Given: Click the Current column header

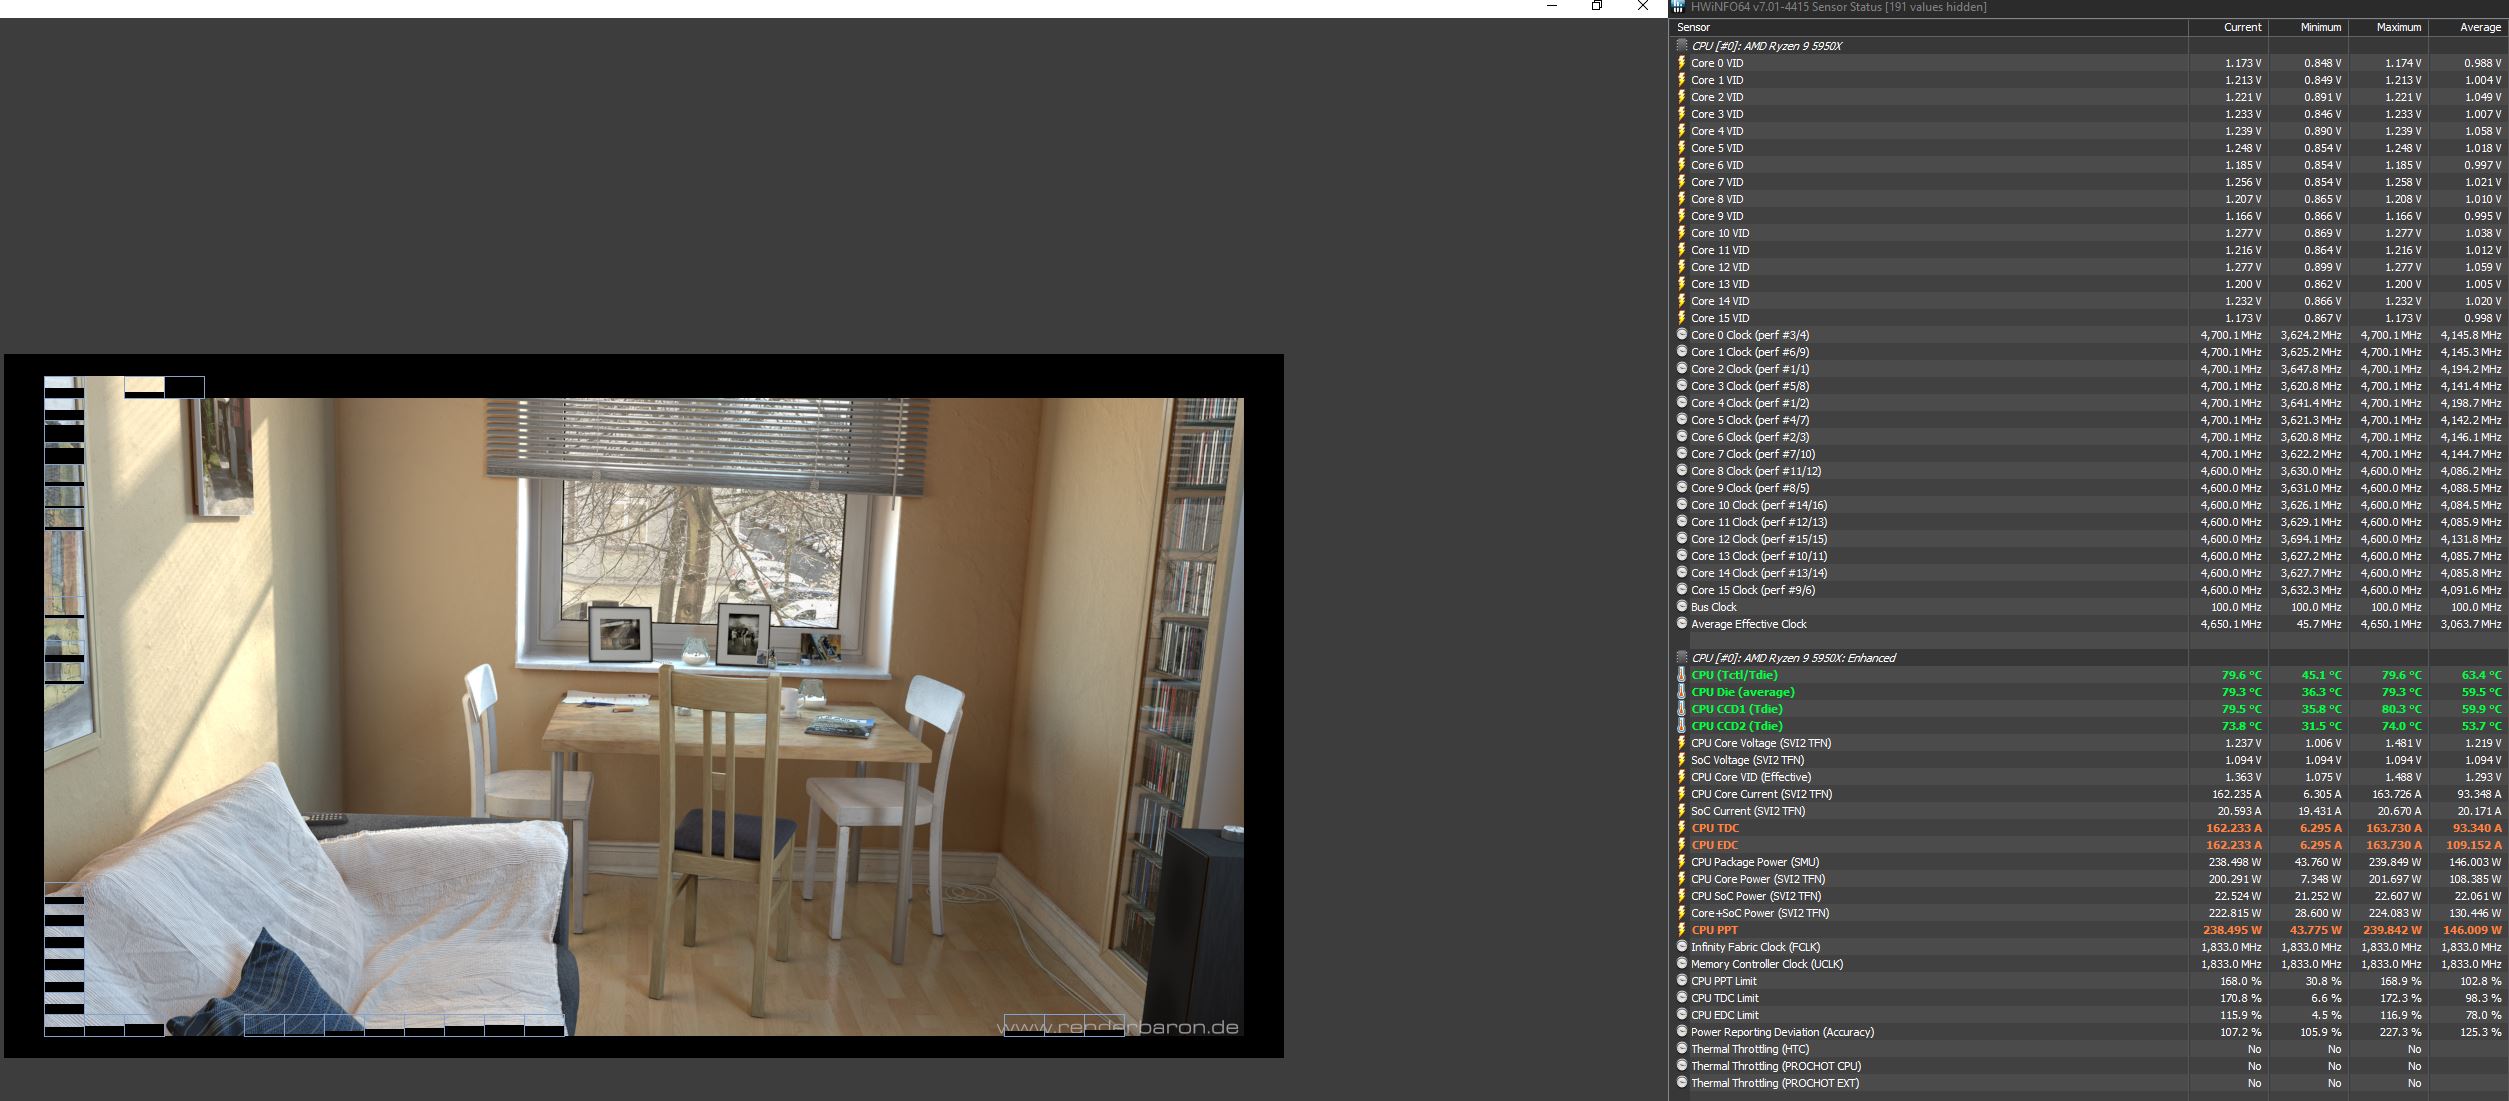Looking at the screenshot, I should click(2242, 27).
